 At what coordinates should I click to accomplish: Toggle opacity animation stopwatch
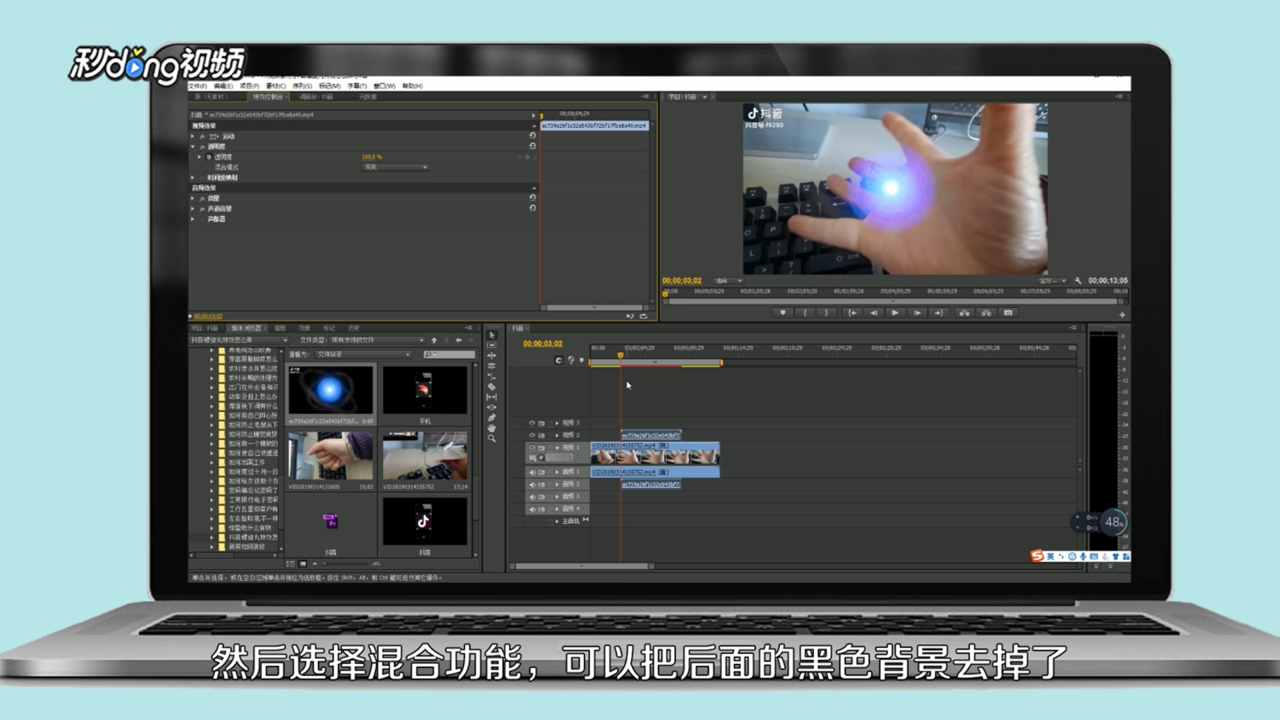coord(209,157)
